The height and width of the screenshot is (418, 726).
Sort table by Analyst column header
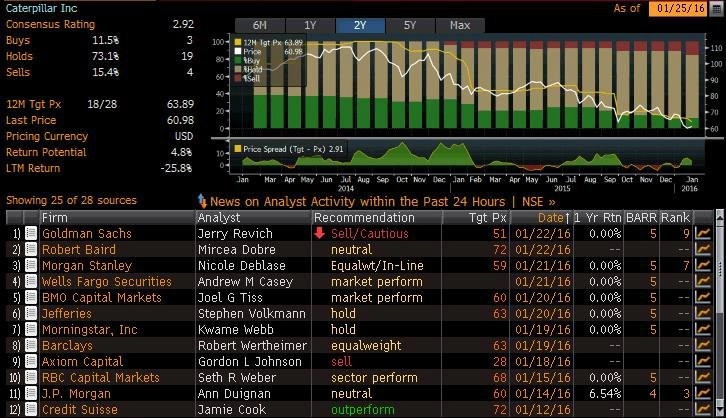(x=253, y=218)
